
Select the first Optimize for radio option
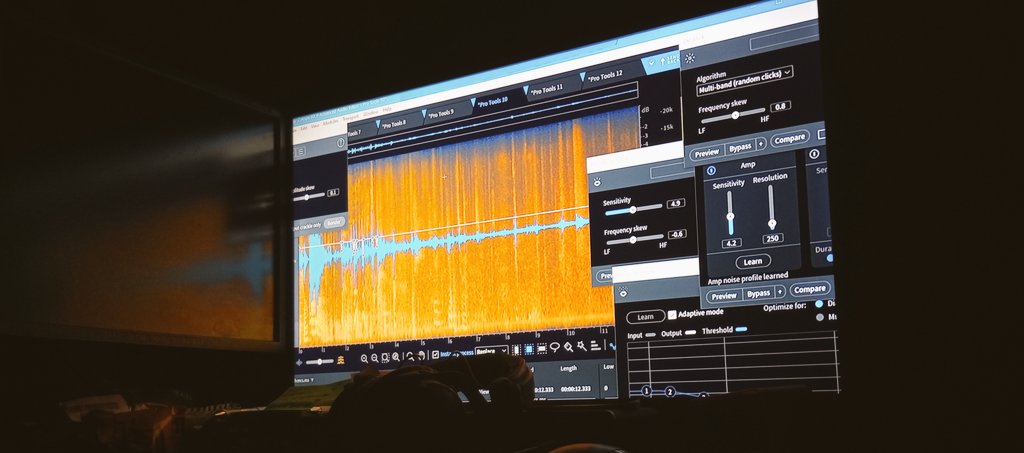[x=819, y=304]
